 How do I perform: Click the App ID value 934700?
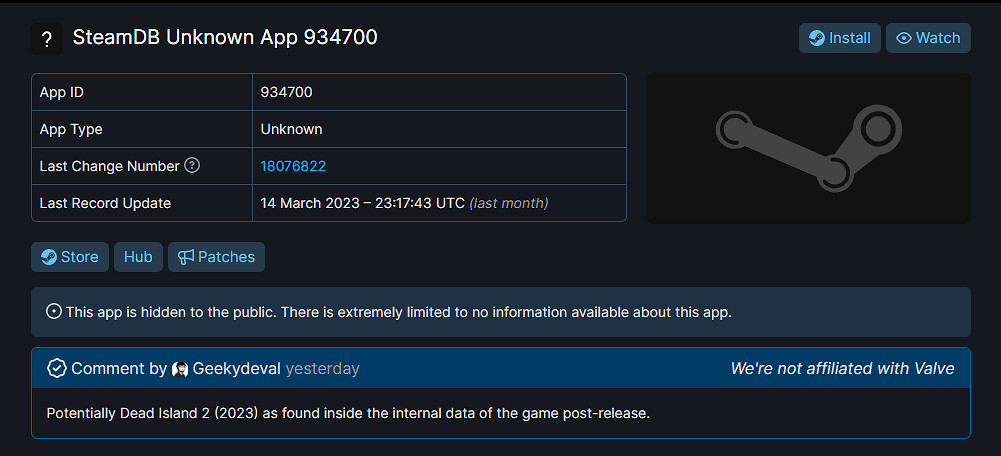pos(287,92)
